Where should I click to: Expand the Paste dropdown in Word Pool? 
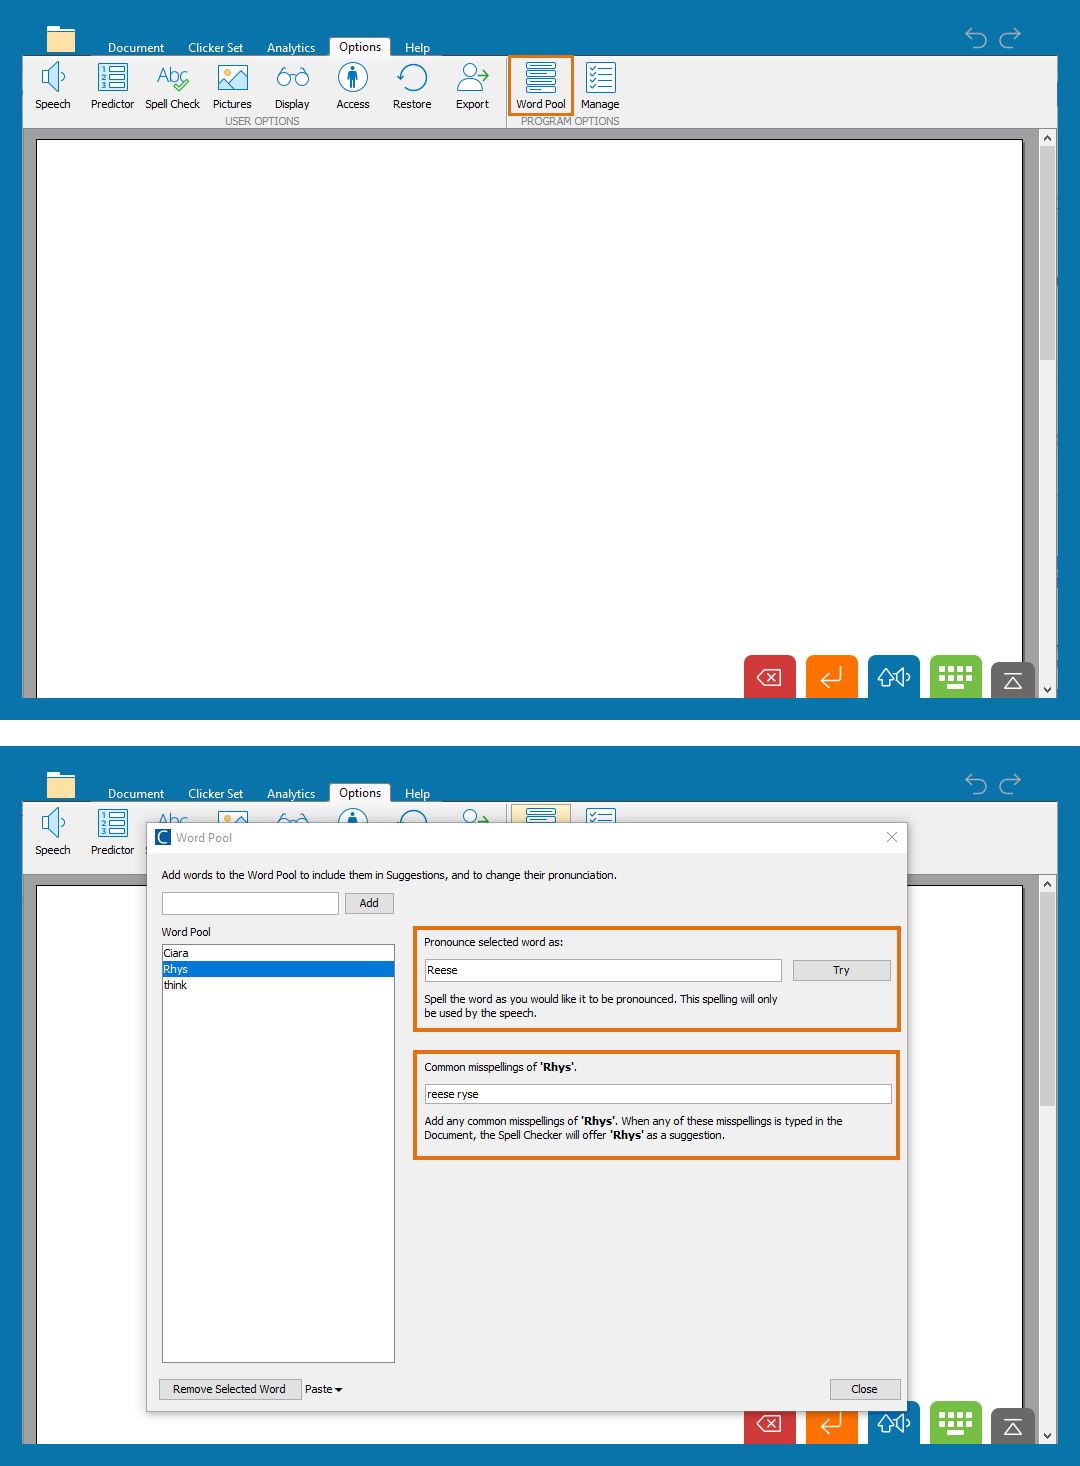(x=323, y=1389)
